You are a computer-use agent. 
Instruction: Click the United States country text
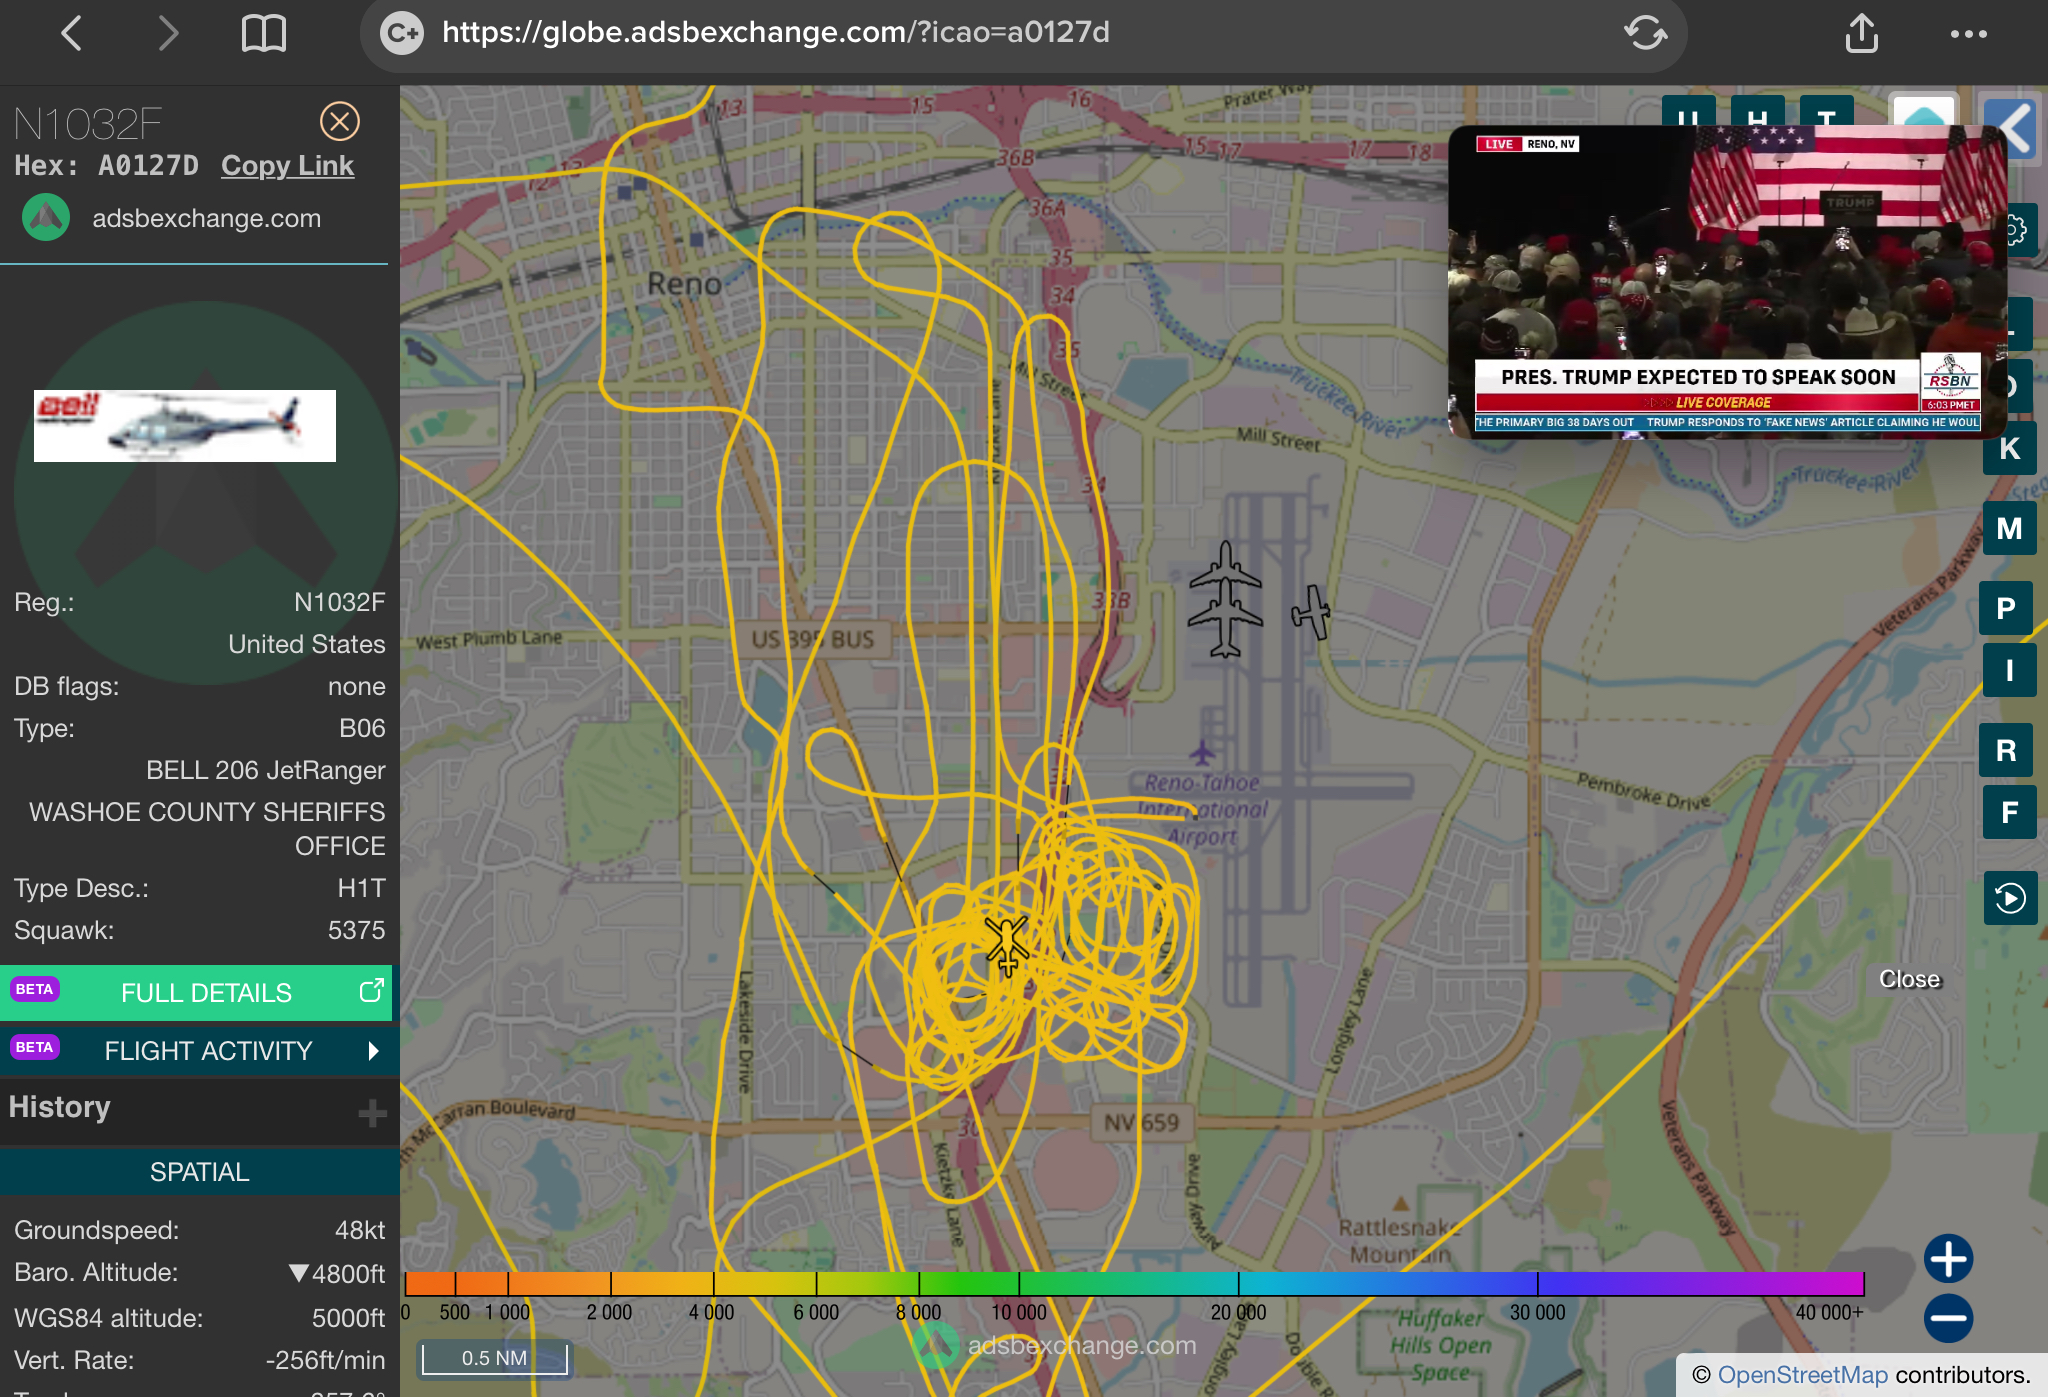tap(306, 644)
